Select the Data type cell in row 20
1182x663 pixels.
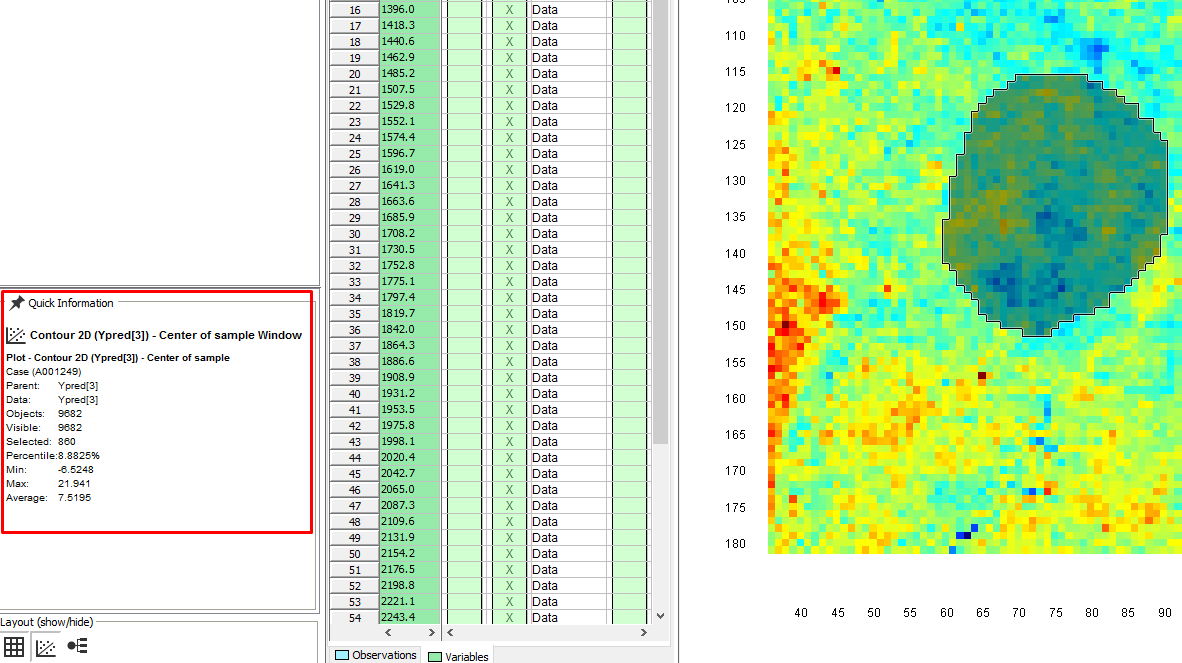[568, 74]
